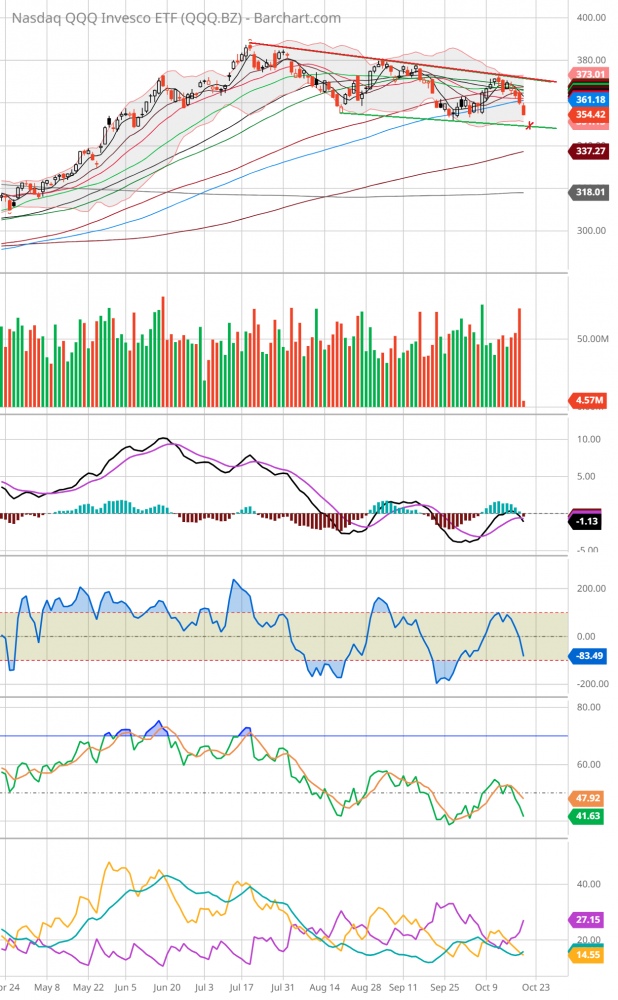
Task: Click the green 41.63 RSI value label
Action: point(590,817)
